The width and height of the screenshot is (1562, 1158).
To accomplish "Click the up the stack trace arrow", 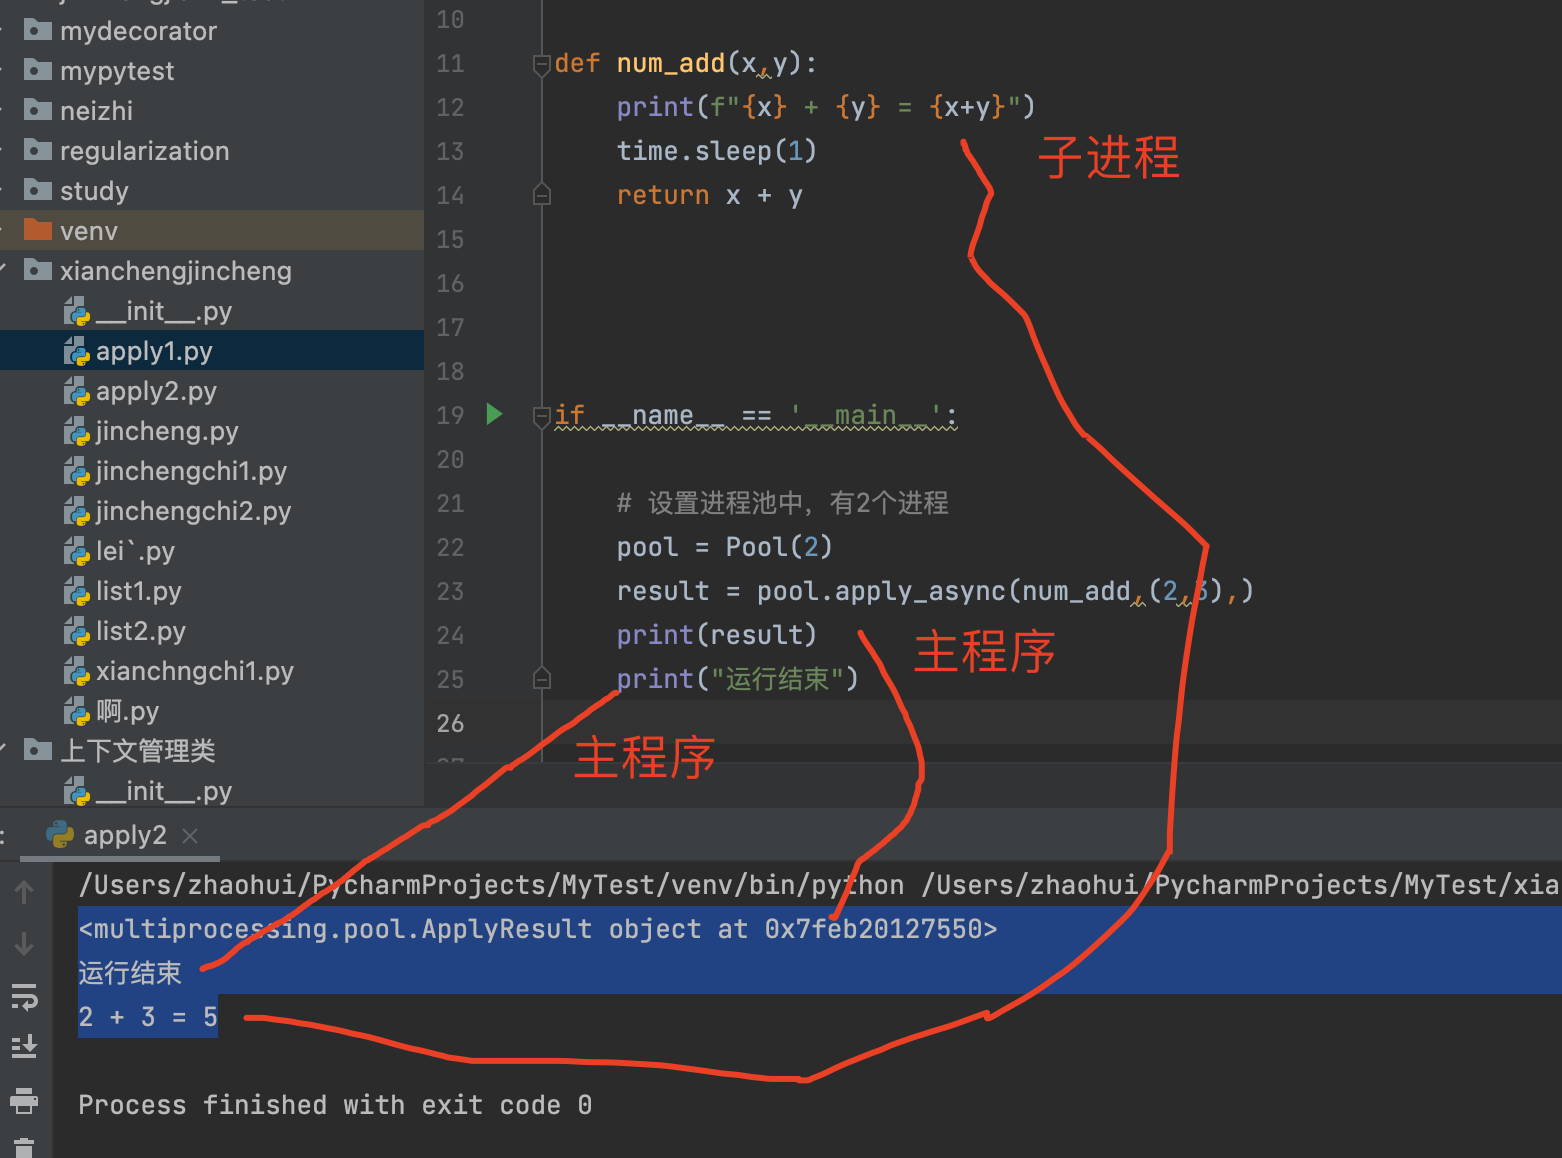I will pyautogui.click(x=24, y=892).
